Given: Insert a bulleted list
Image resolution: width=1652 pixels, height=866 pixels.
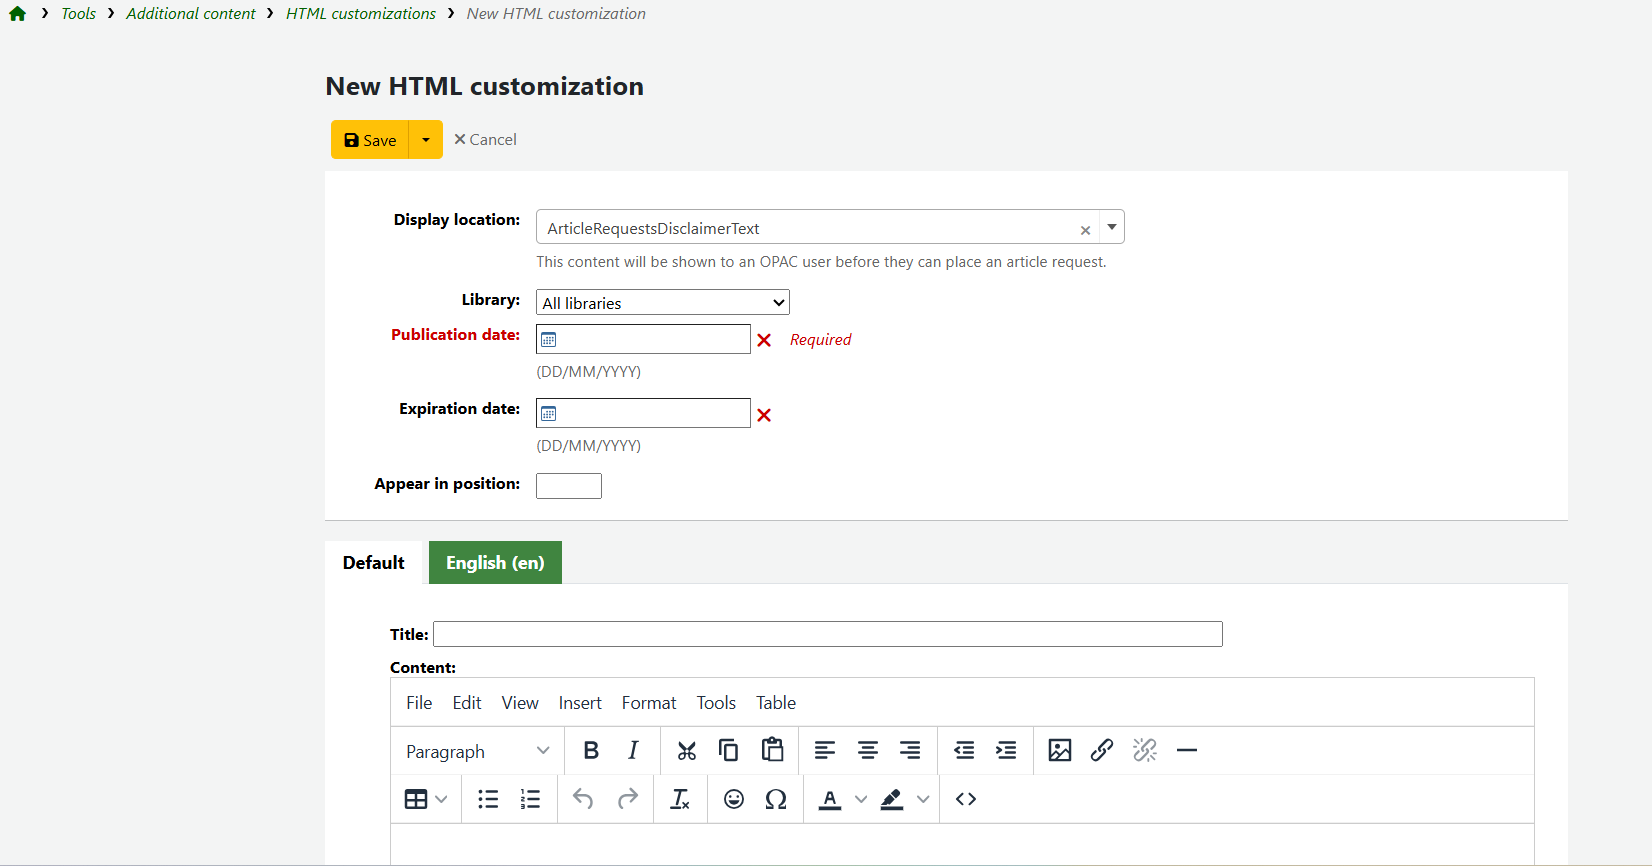Looking at the screenshot, I should click(488, 799).
